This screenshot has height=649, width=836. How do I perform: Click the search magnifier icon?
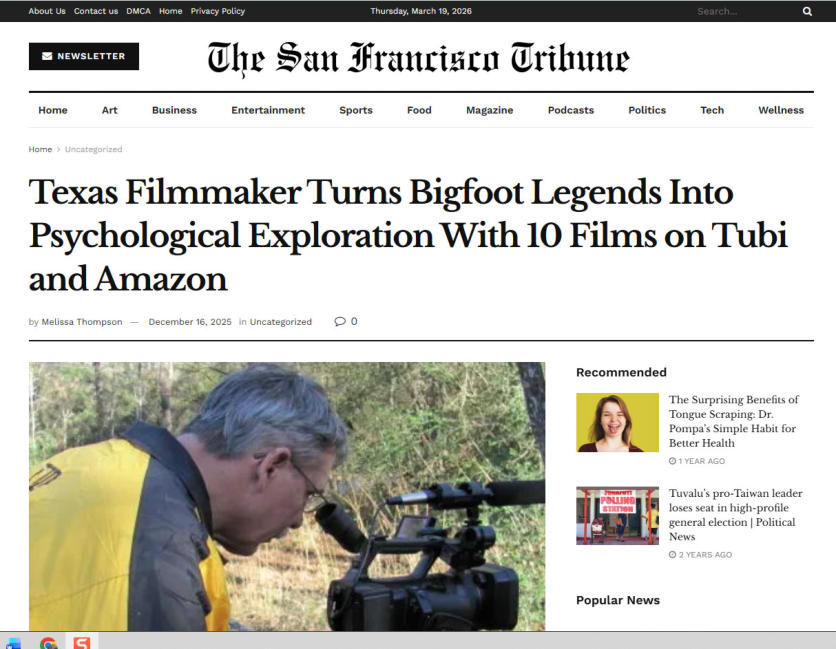807,11
